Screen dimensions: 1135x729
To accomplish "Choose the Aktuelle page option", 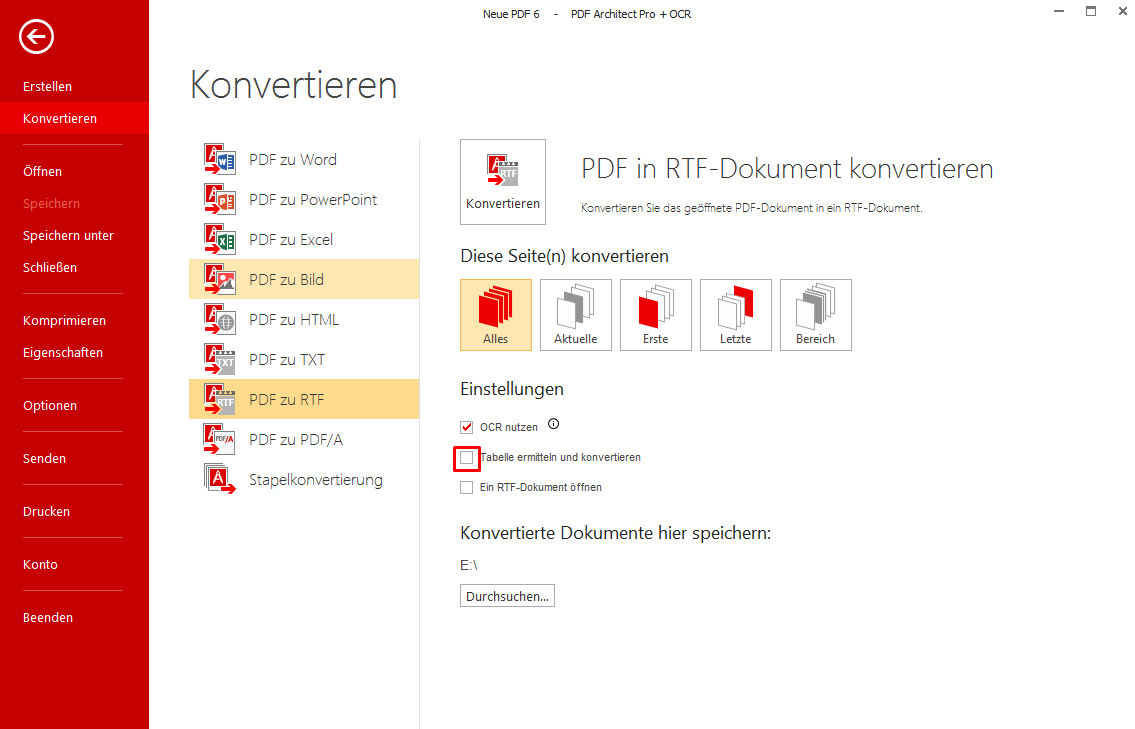I will pos(575,315).
